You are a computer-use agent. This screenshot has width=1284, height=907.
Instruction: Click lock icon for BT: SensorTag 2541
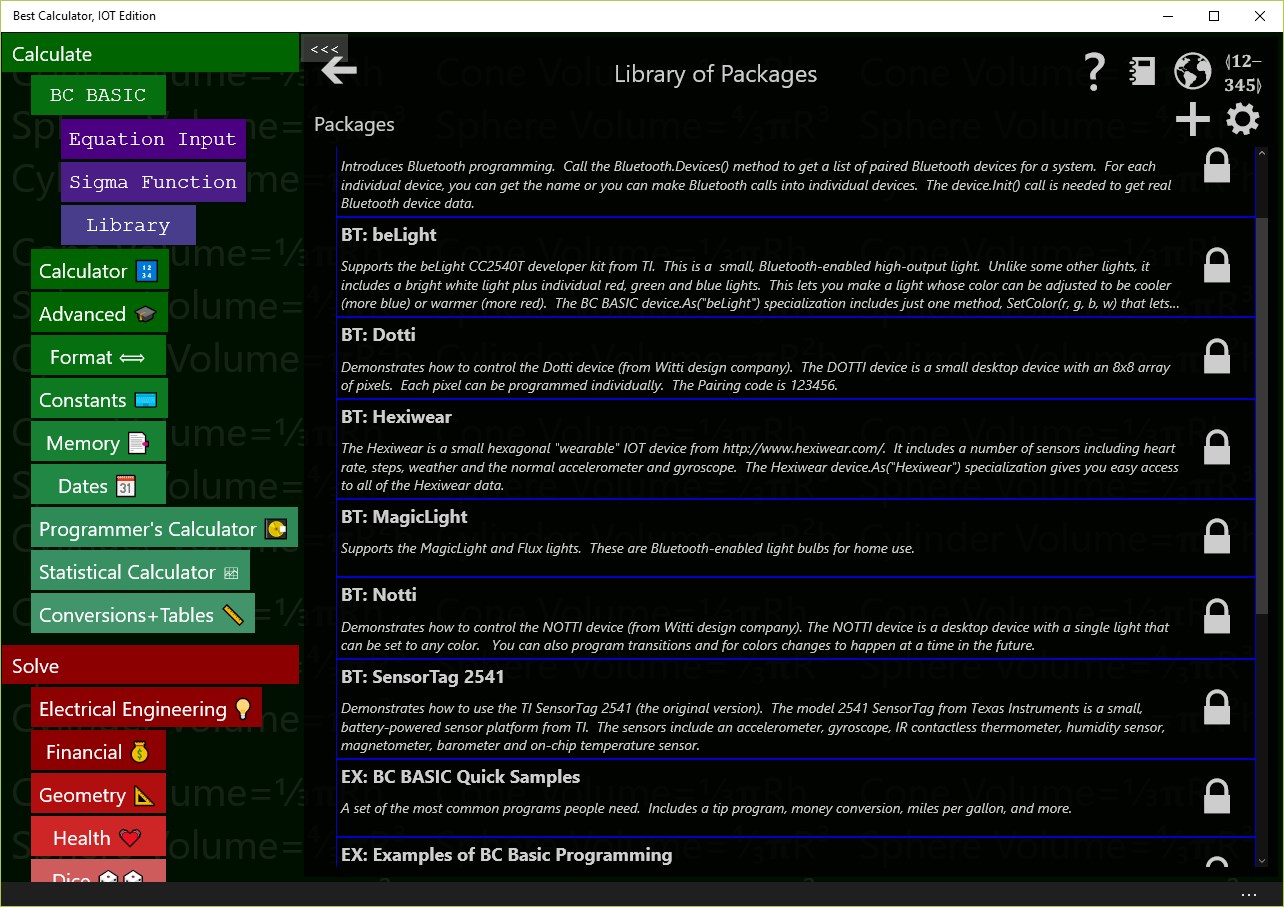point(1217,707)
